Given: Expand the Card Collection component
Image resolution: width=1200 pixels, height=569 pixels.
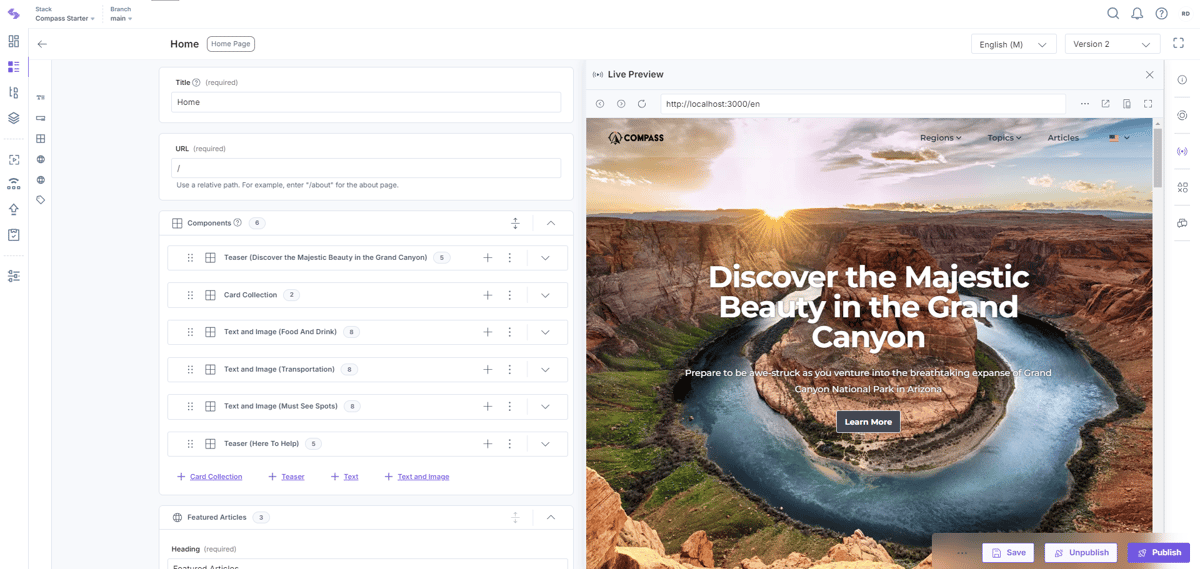Looking at the screenshot, I should (x=545, y=295).
